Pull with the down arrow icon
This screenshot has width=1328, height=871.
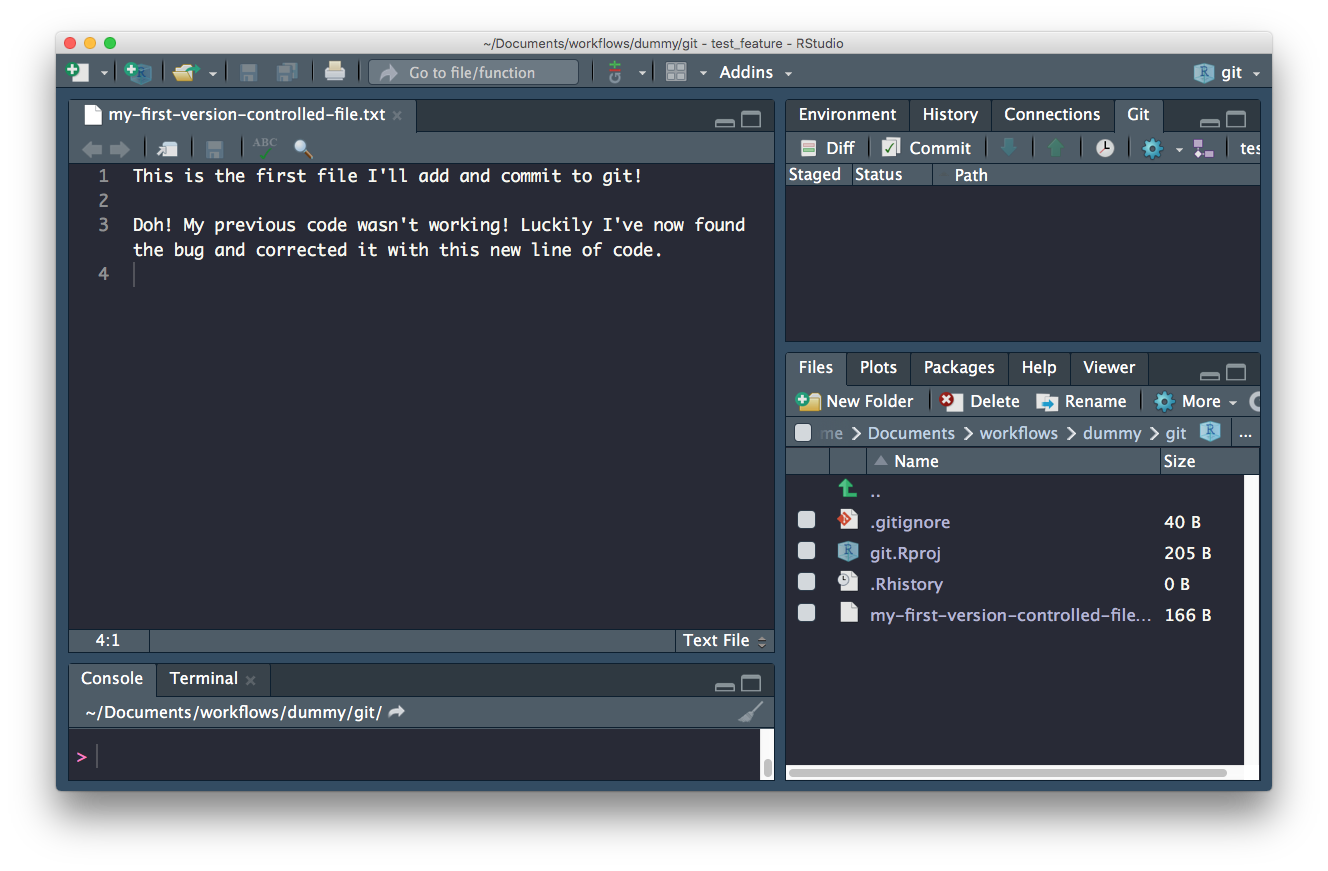pos(1008,148)
